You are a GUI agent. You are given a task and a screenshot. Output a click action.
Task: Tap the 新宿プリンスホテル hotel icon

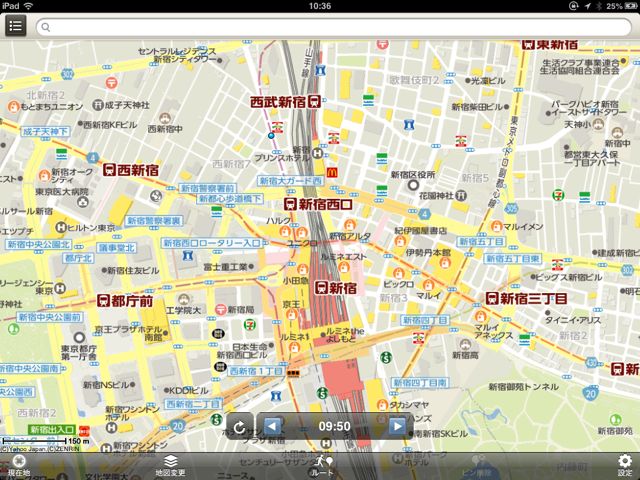click(318, 153)
